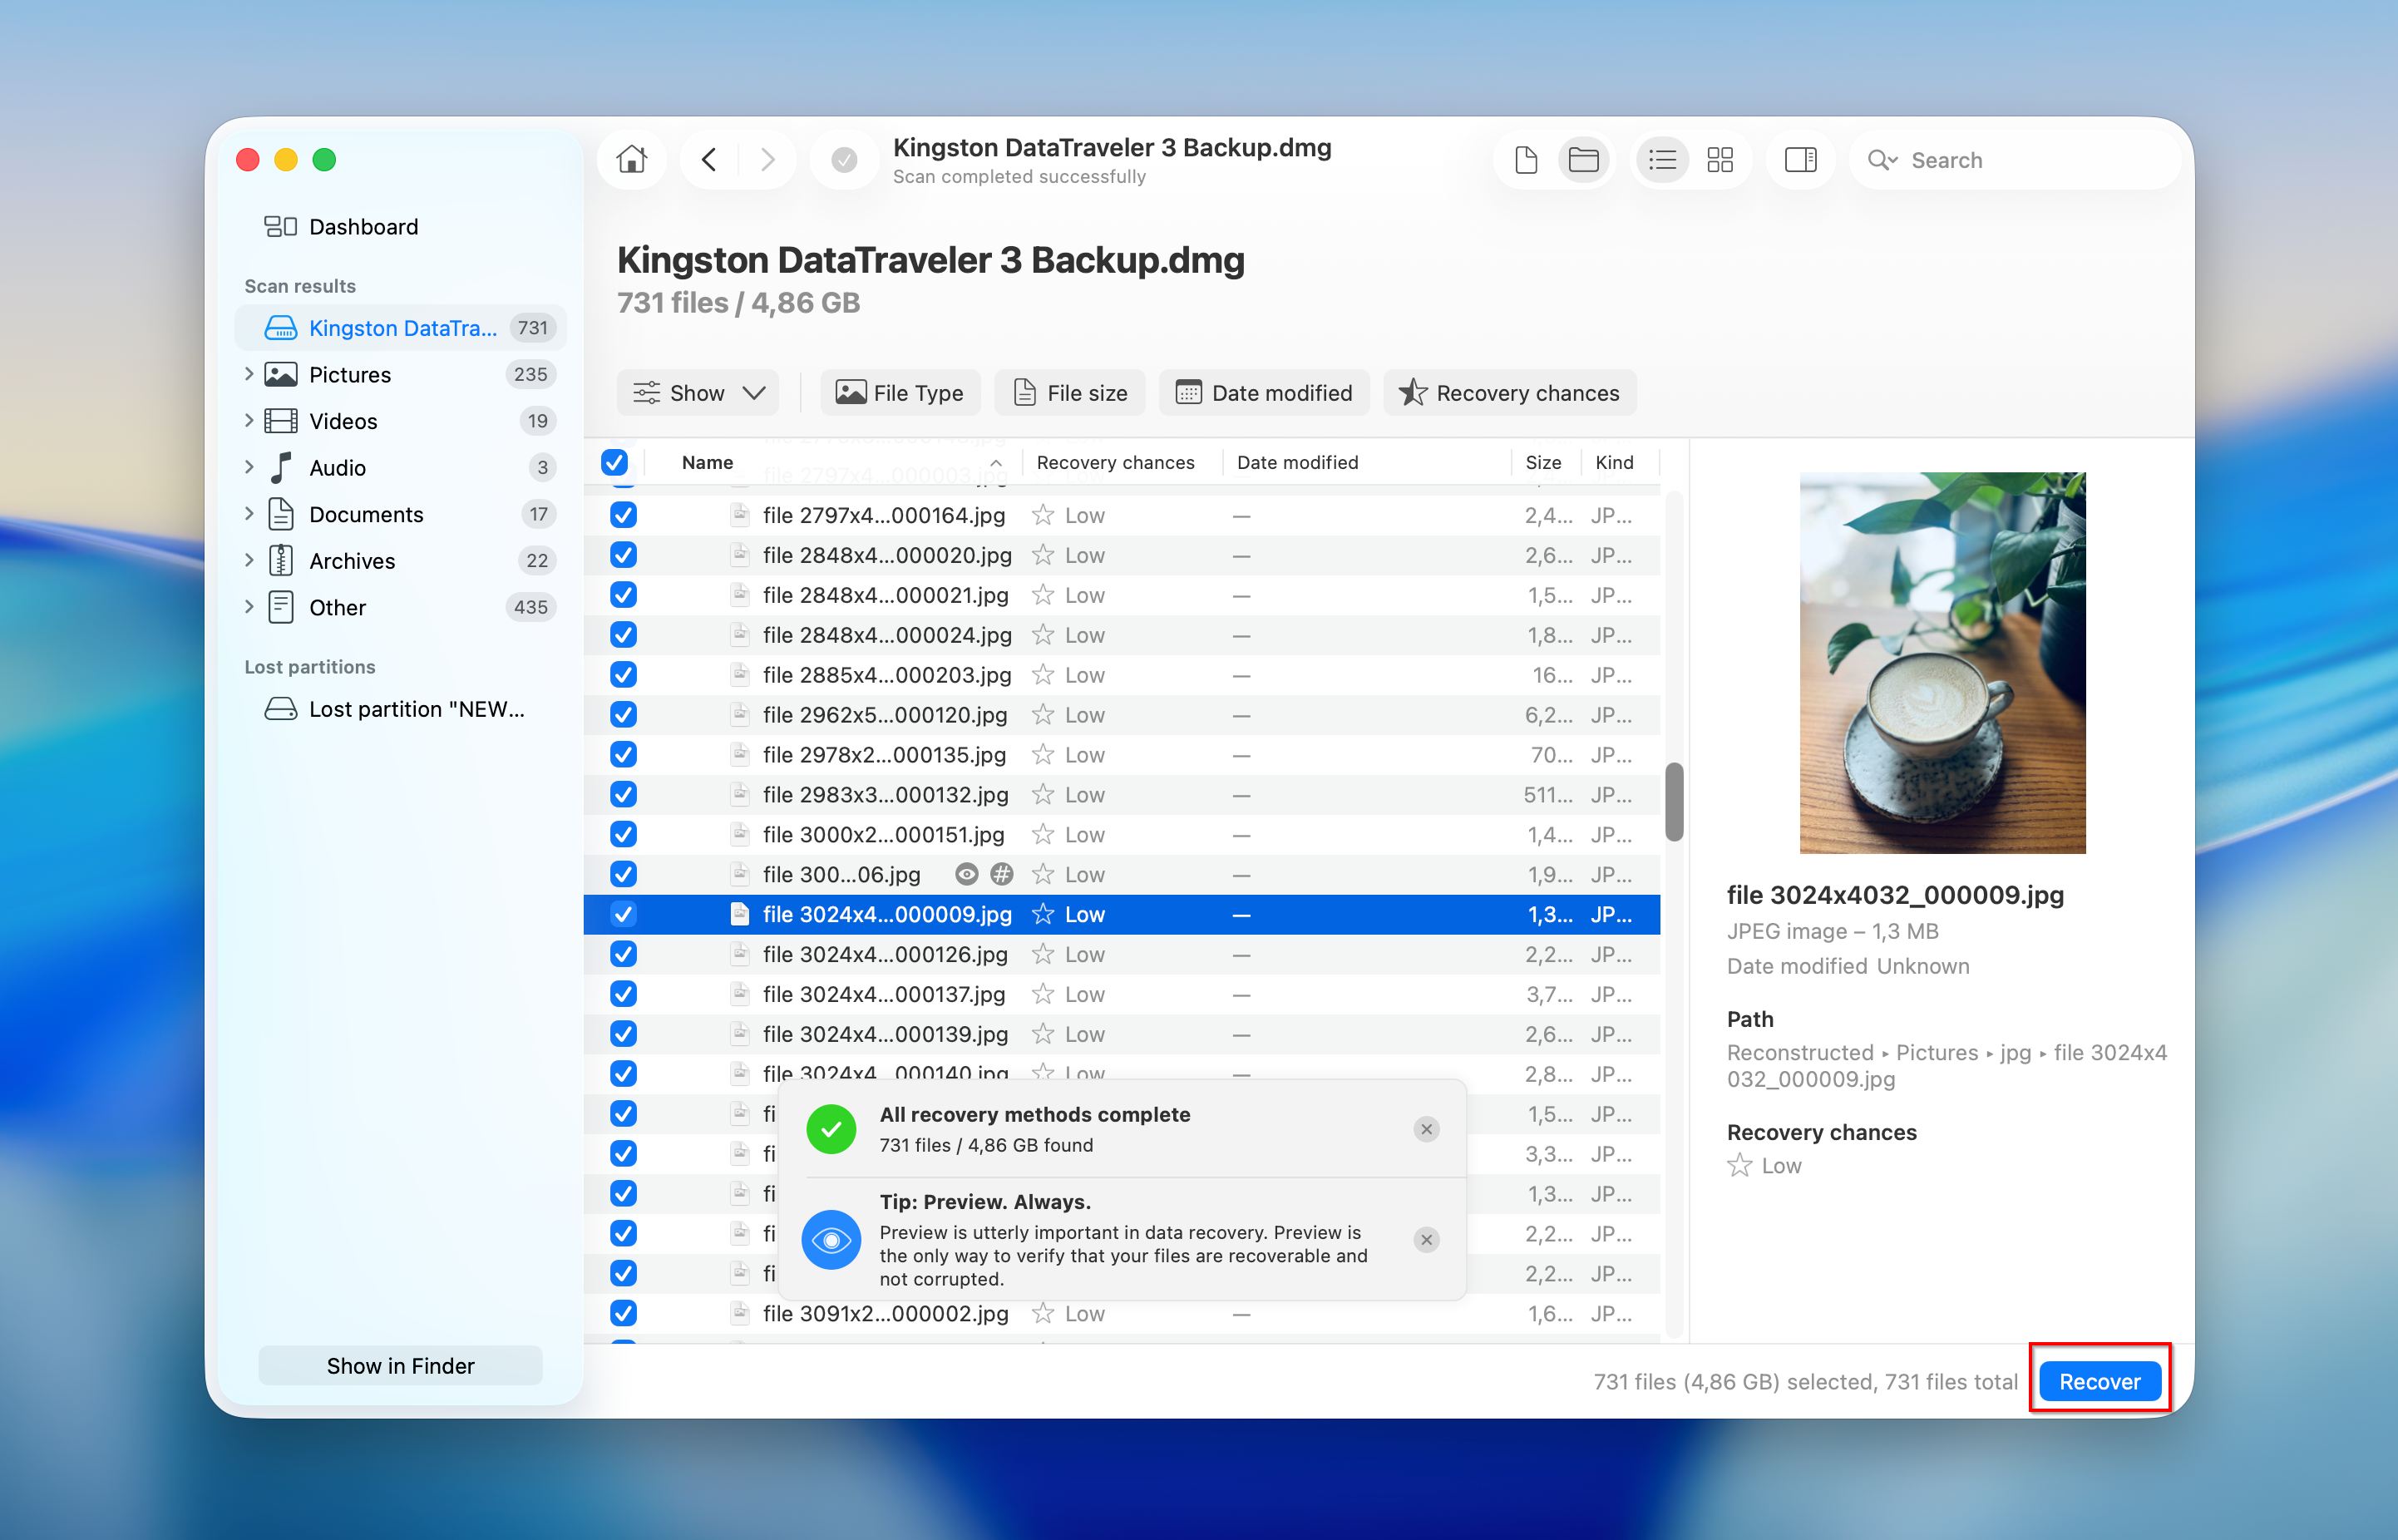The width and height of the screenshot is (2398, 1540).
Task: Open Pictures category in sidebar
Action: coord(400,375)
